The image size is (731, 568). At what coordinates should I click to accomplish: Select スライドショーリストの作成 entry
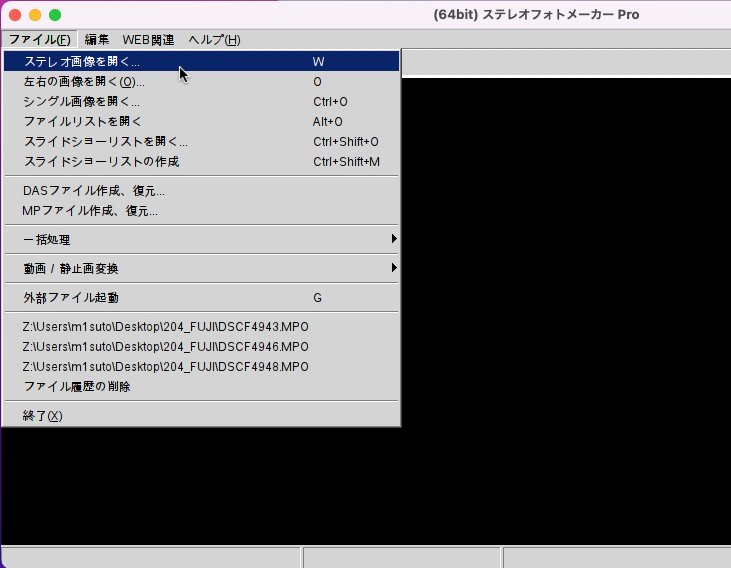pyautogui.click(x=201, y=162)
